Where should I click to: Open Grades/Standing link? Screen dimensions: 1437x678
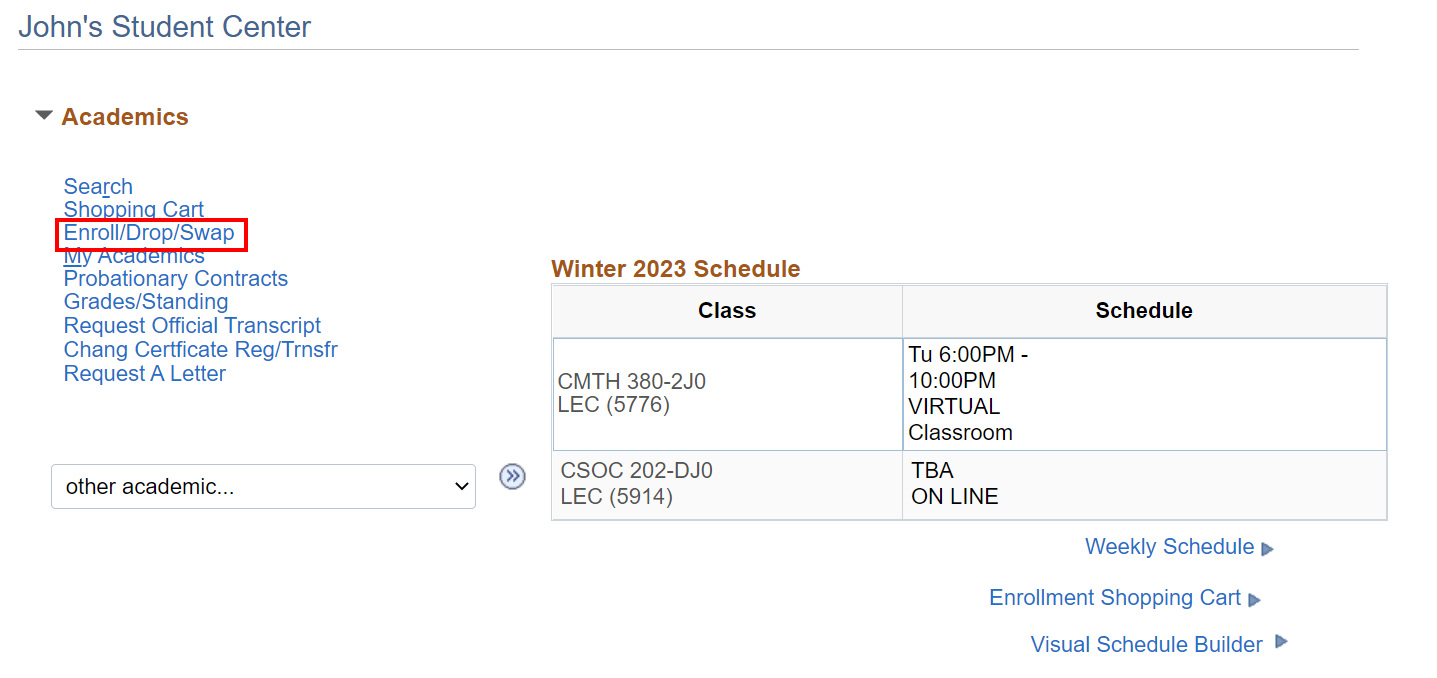pos(146,302)
